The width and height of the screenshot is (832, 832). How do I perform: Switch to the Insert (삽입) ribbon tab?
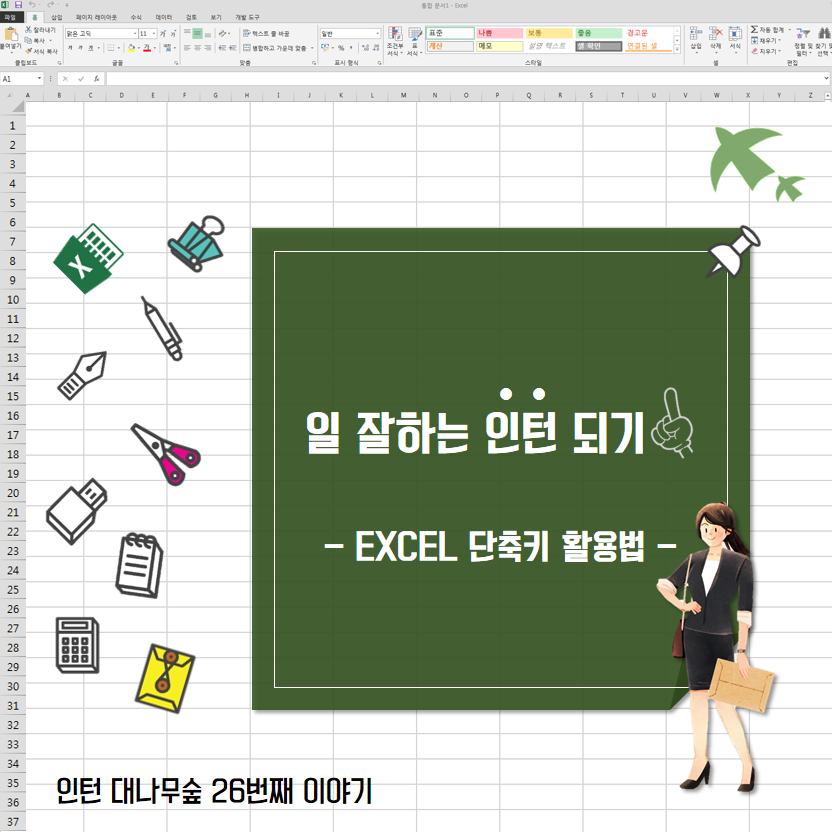56,18
